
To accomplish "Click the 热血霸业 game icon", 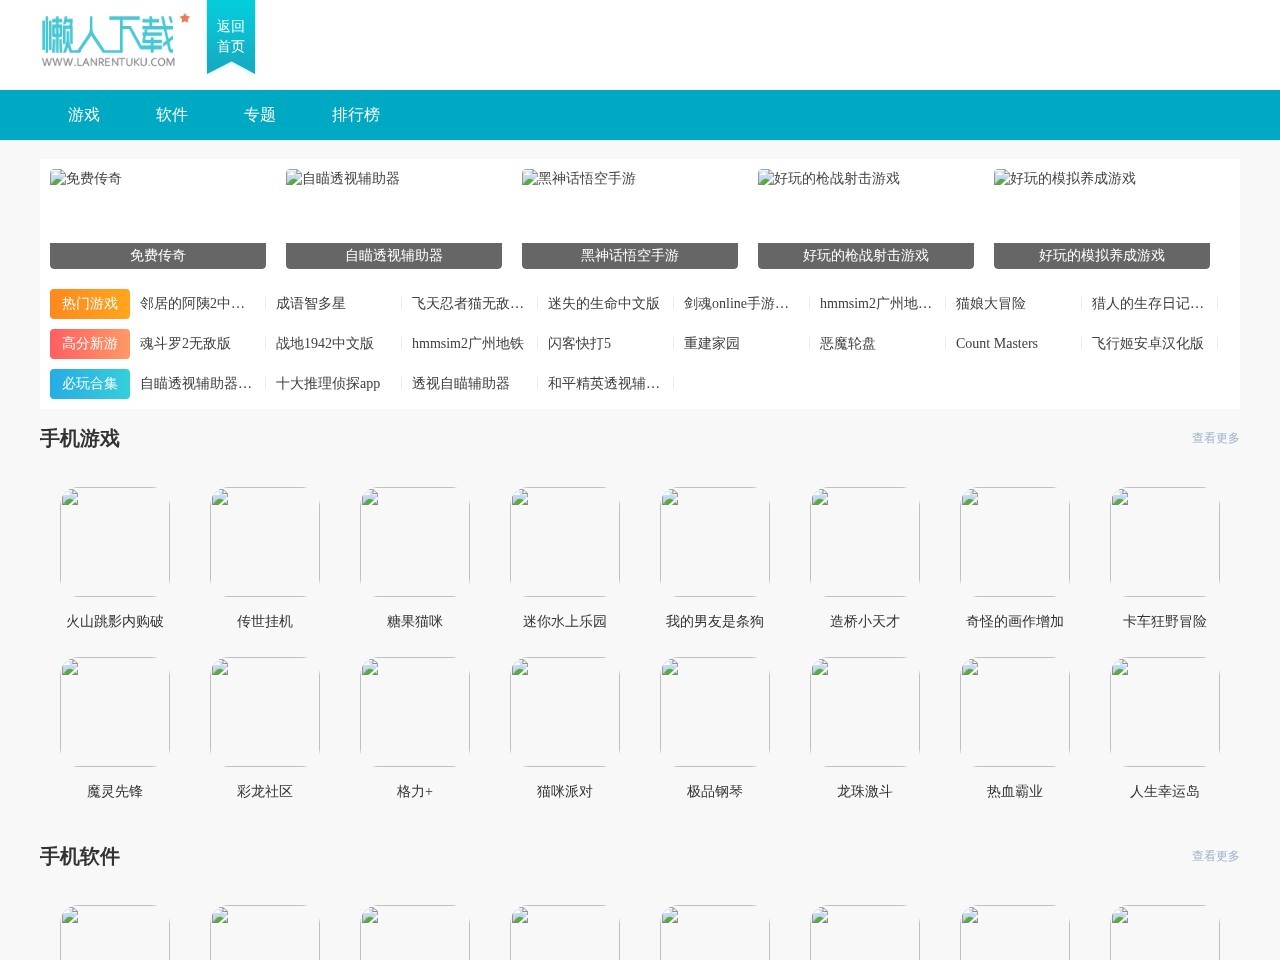I will click(x=1015, y=712).
